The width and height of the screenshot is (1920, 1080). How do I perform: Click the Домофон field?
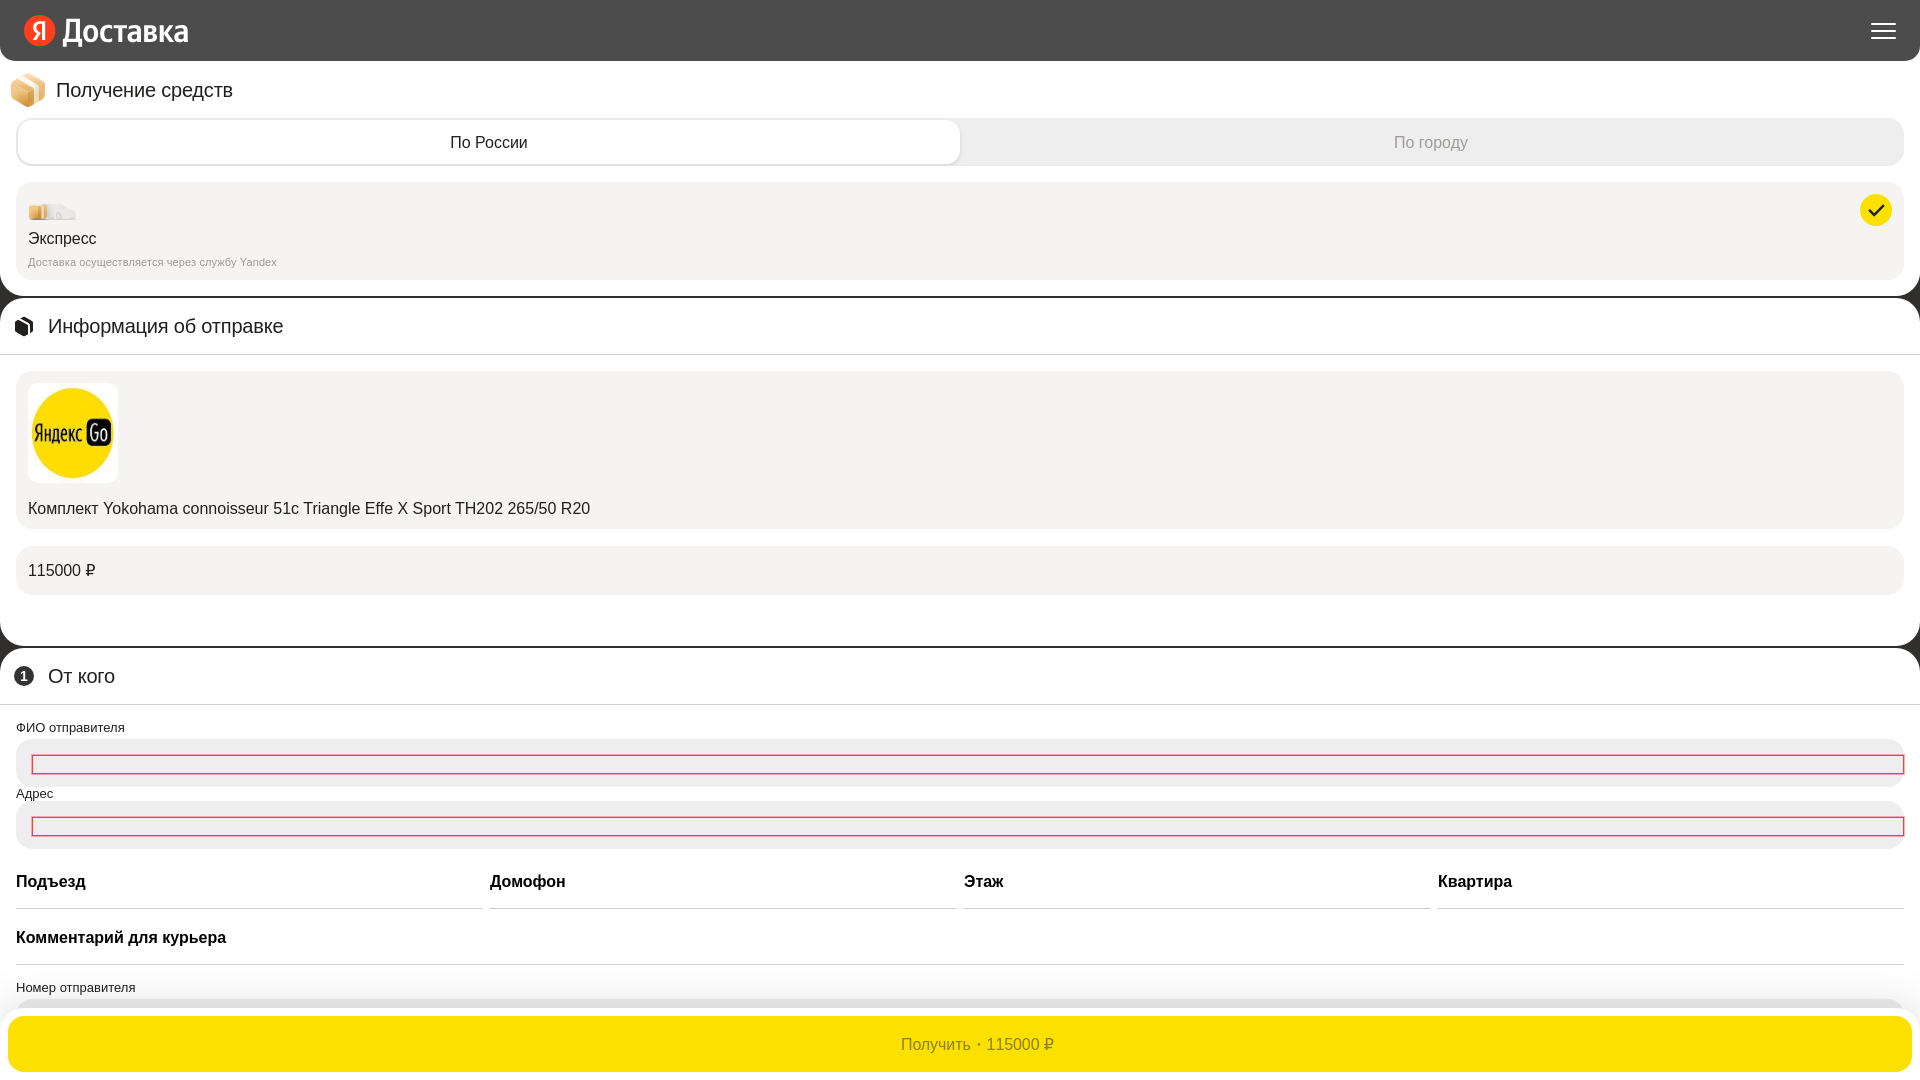[x=723, y=882]
